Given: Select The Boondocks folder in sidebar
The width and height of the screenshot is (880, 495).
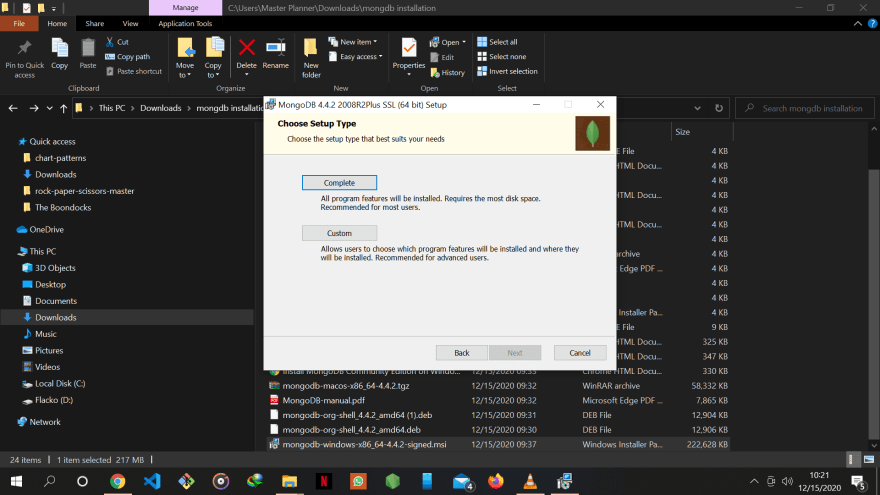Looking at the screenshot, I should (x=63, y=208).
